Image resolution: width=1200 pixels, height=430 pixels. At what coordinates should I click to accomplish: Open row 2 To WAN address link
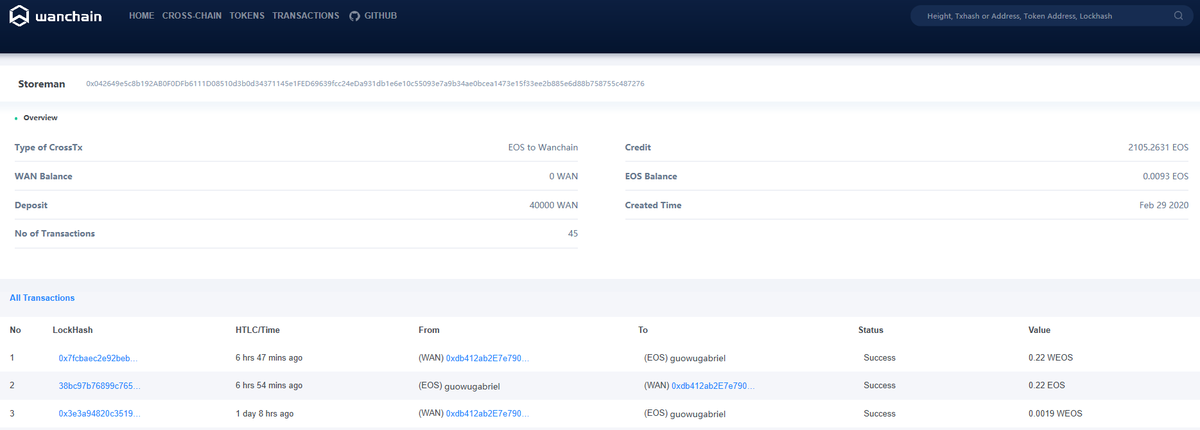click(714, 386)
